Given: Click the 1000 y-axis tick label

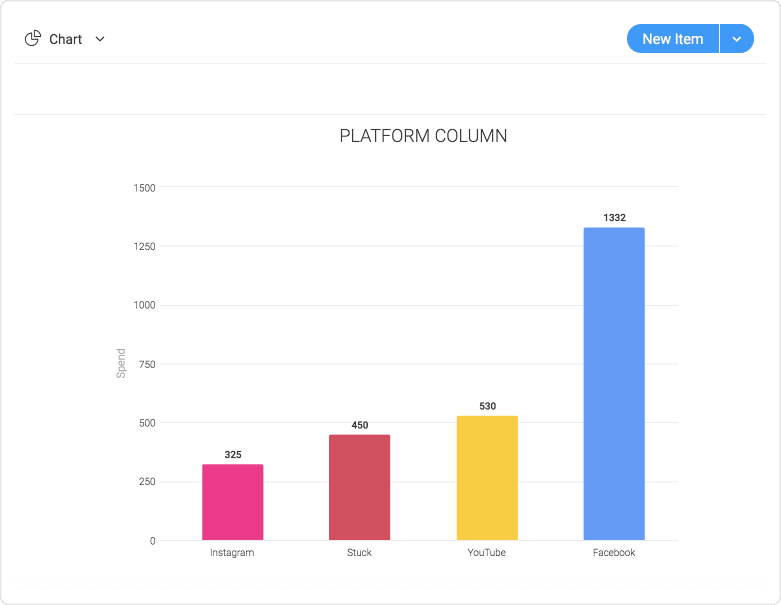Looking at the screenshot, I should pos(144,305).
